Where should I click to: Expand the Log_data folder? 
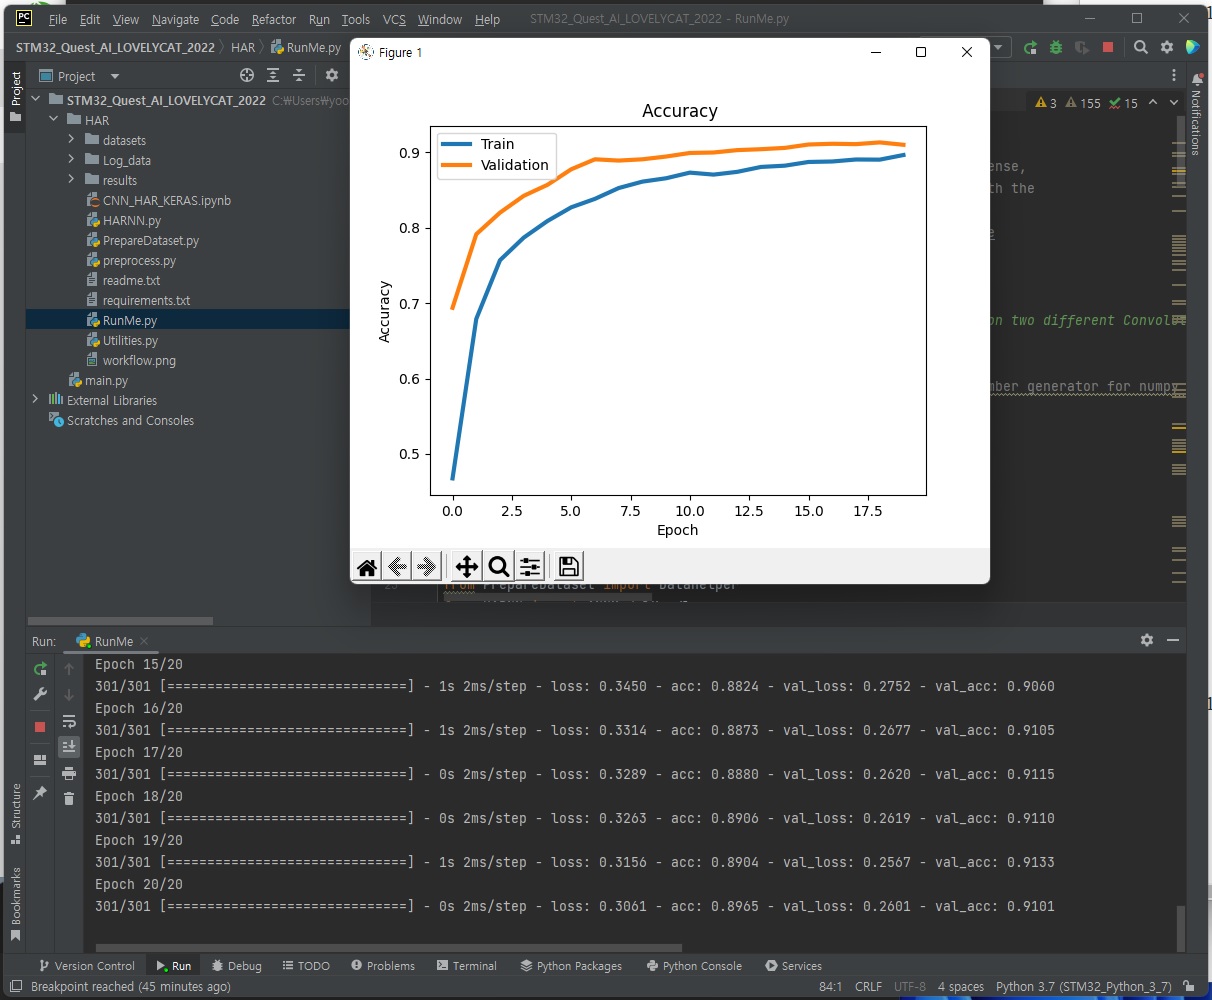tap(71, 160)
